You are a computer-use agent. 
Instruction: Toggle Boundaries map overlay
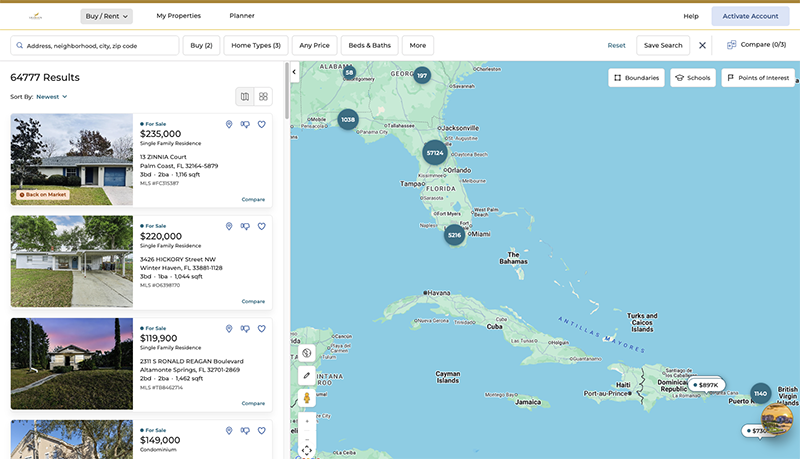coord(636,78)
